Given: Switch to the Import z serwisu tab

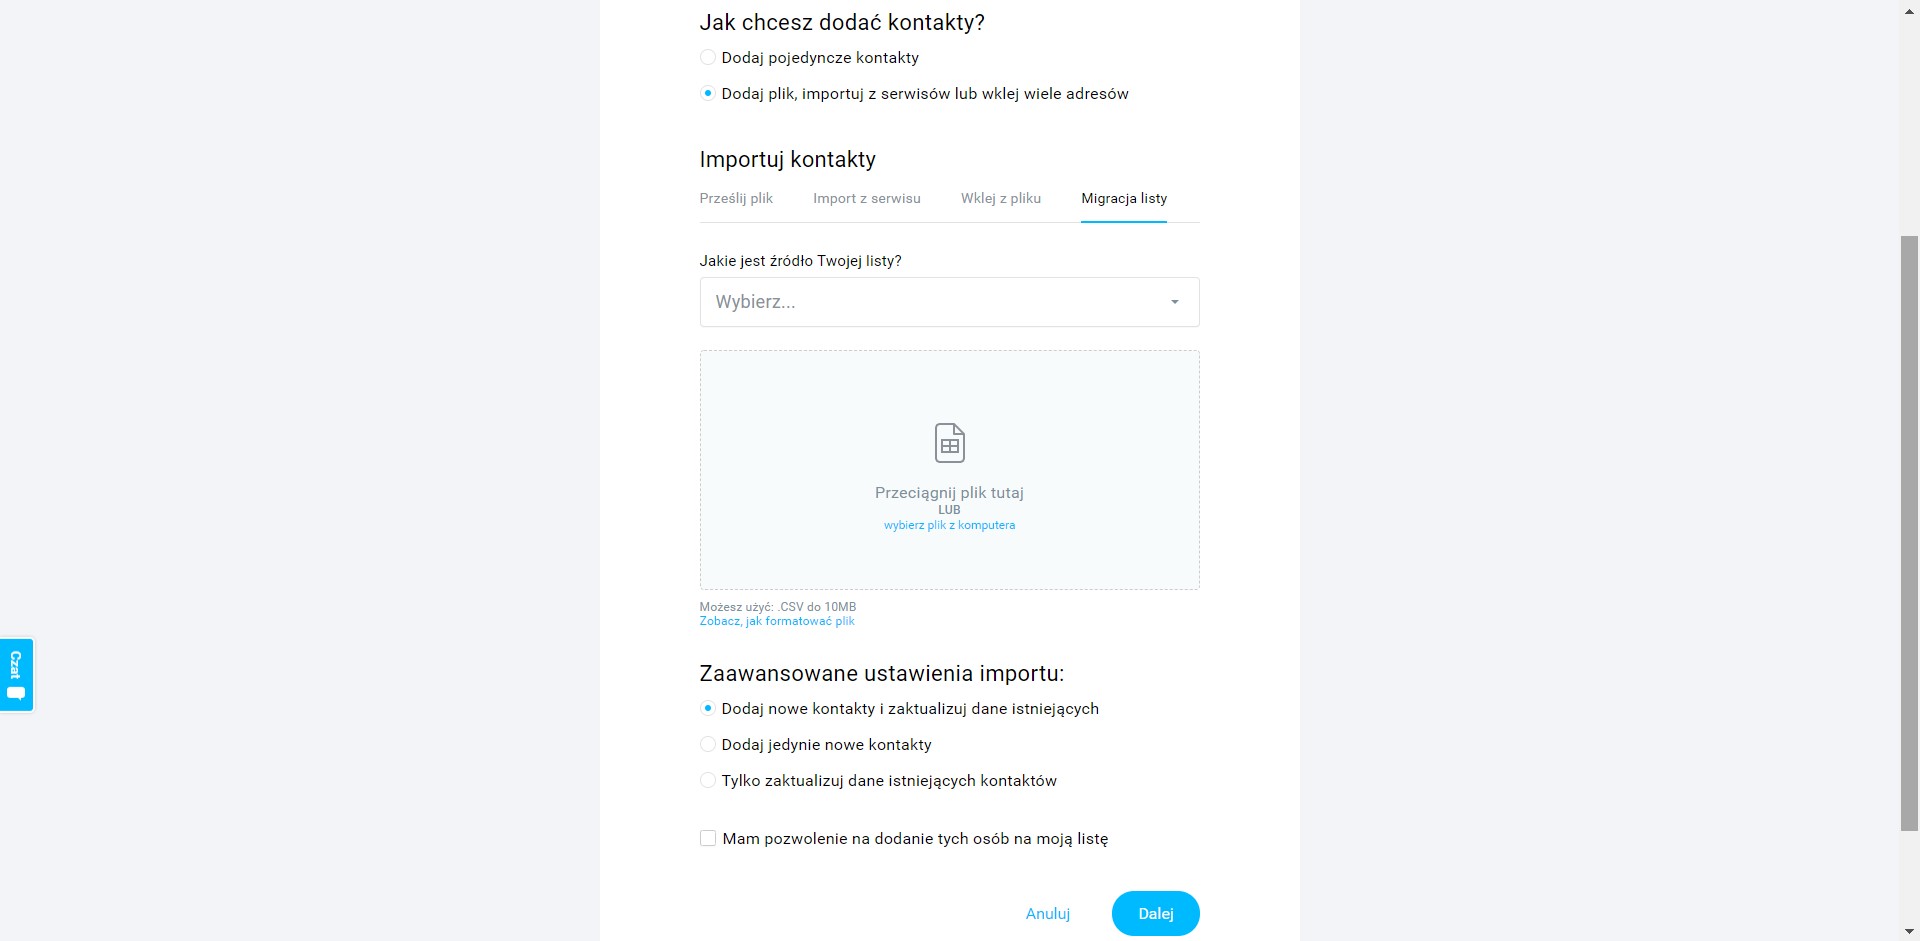Looking at the screenshot, I should [x=867, y=198].
